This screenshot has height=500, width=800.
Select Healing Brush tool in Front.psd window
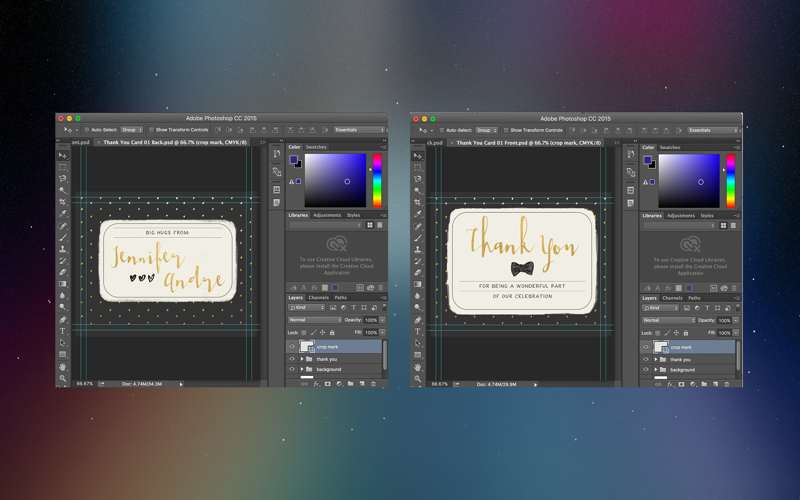click(x=418, y=226)
